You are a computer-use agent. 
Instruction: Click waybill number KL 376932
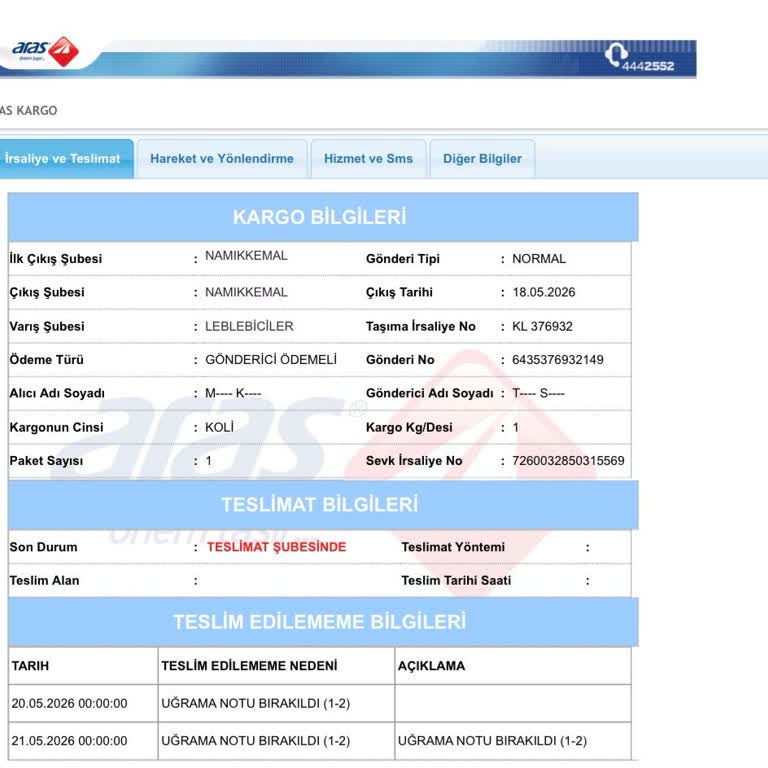click(542, 326)
